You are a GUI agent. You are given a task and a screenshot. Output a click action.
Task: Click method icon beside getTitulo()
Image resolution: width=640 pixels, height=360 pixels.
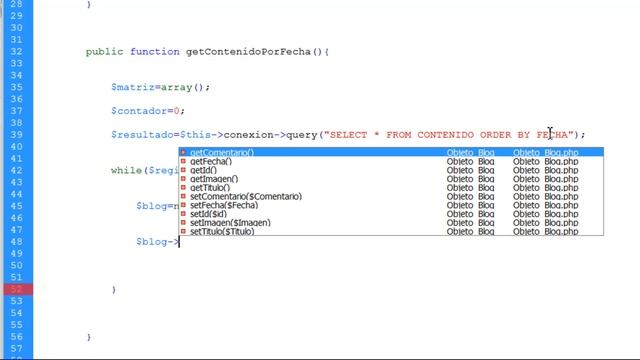(x=183, y=187)
